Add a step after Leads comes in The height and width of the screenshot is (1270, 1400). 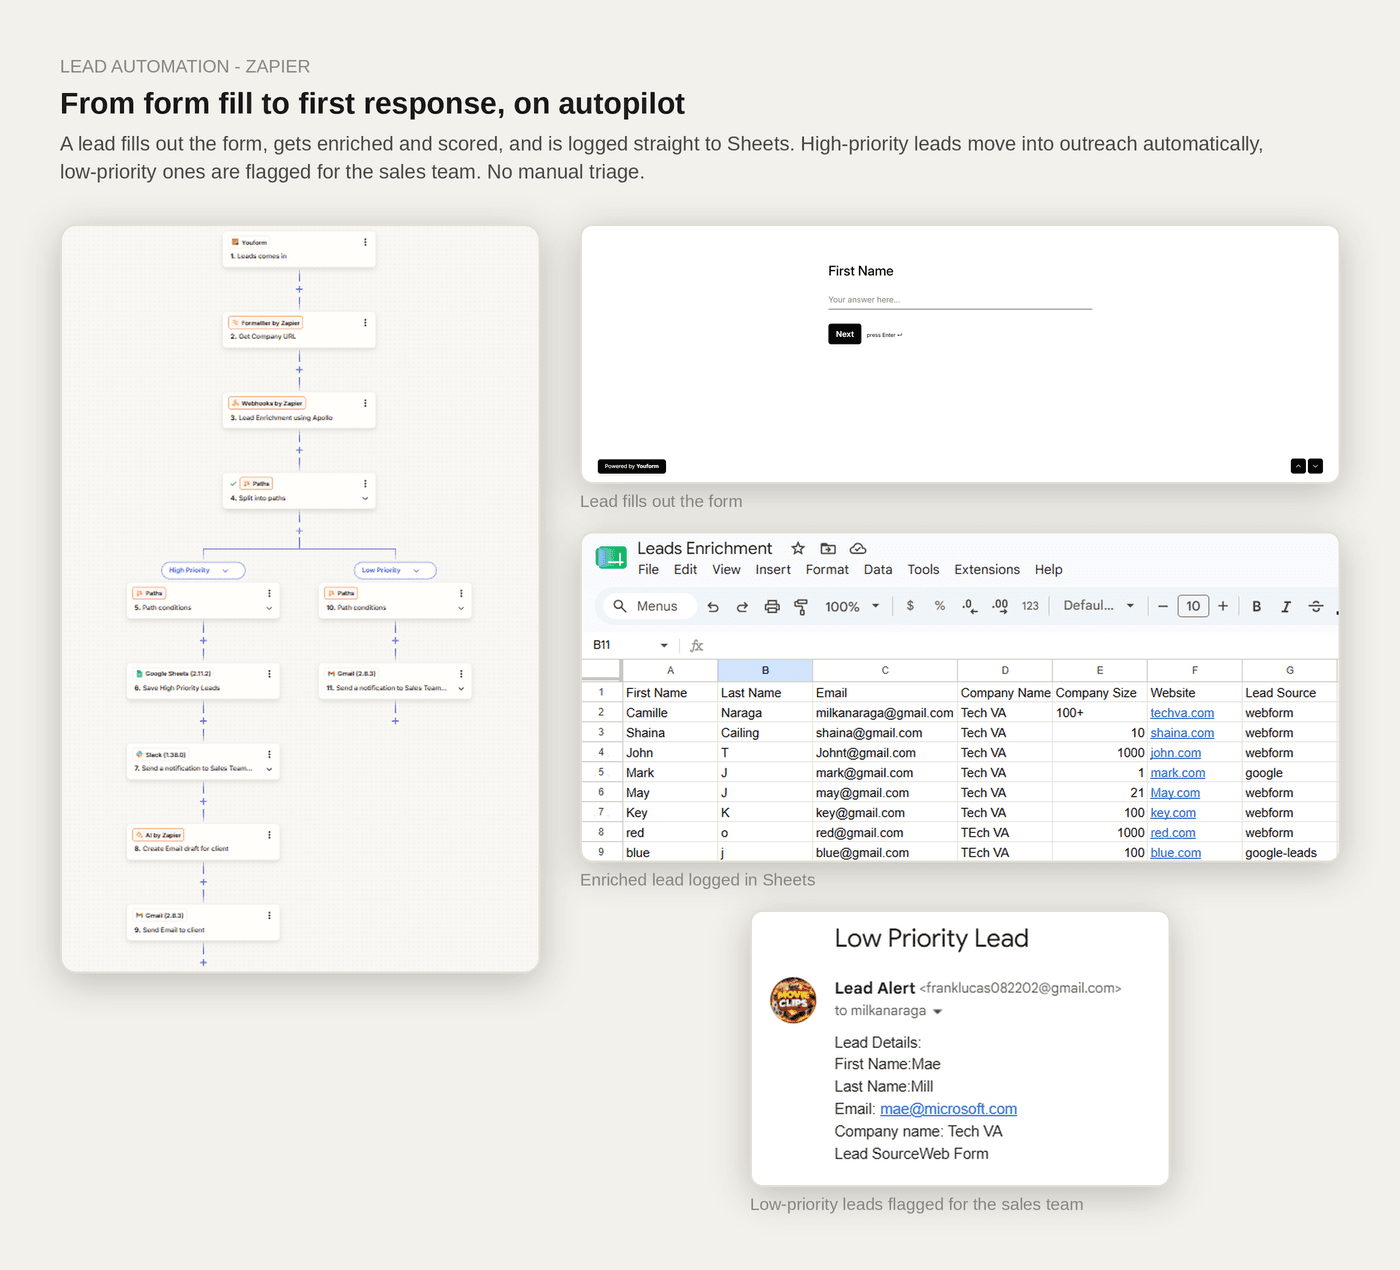tap(299, 290)
